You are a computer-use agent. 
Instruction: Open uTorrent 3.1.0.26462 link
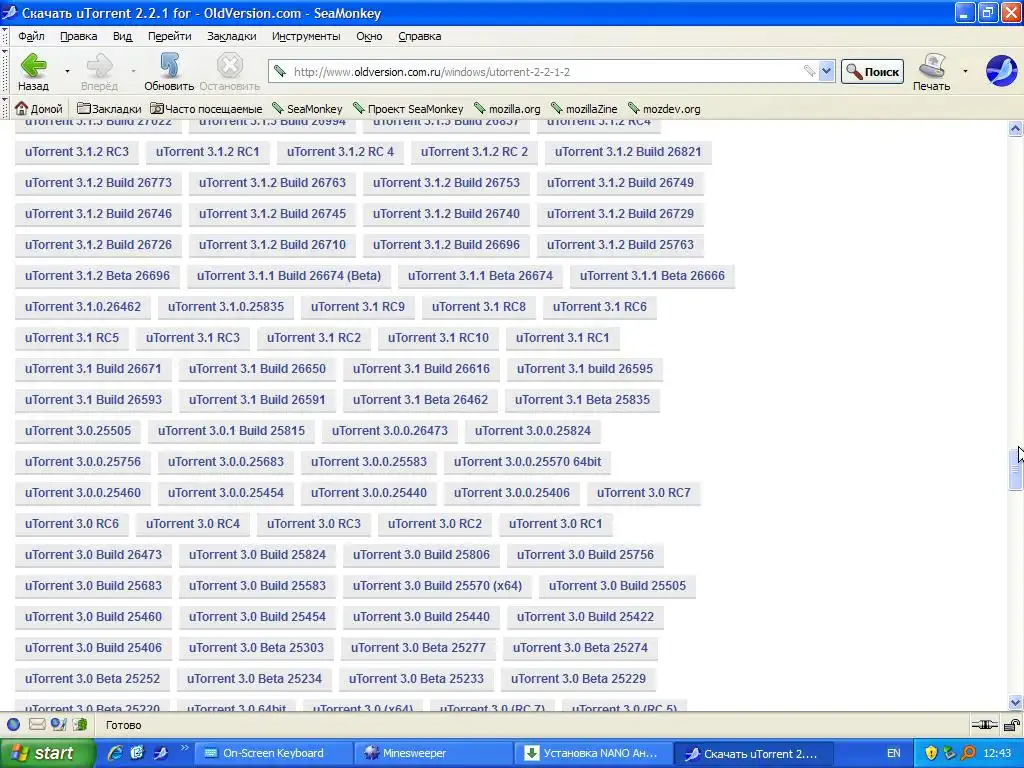pyautogui.click(x=83, y=307)
